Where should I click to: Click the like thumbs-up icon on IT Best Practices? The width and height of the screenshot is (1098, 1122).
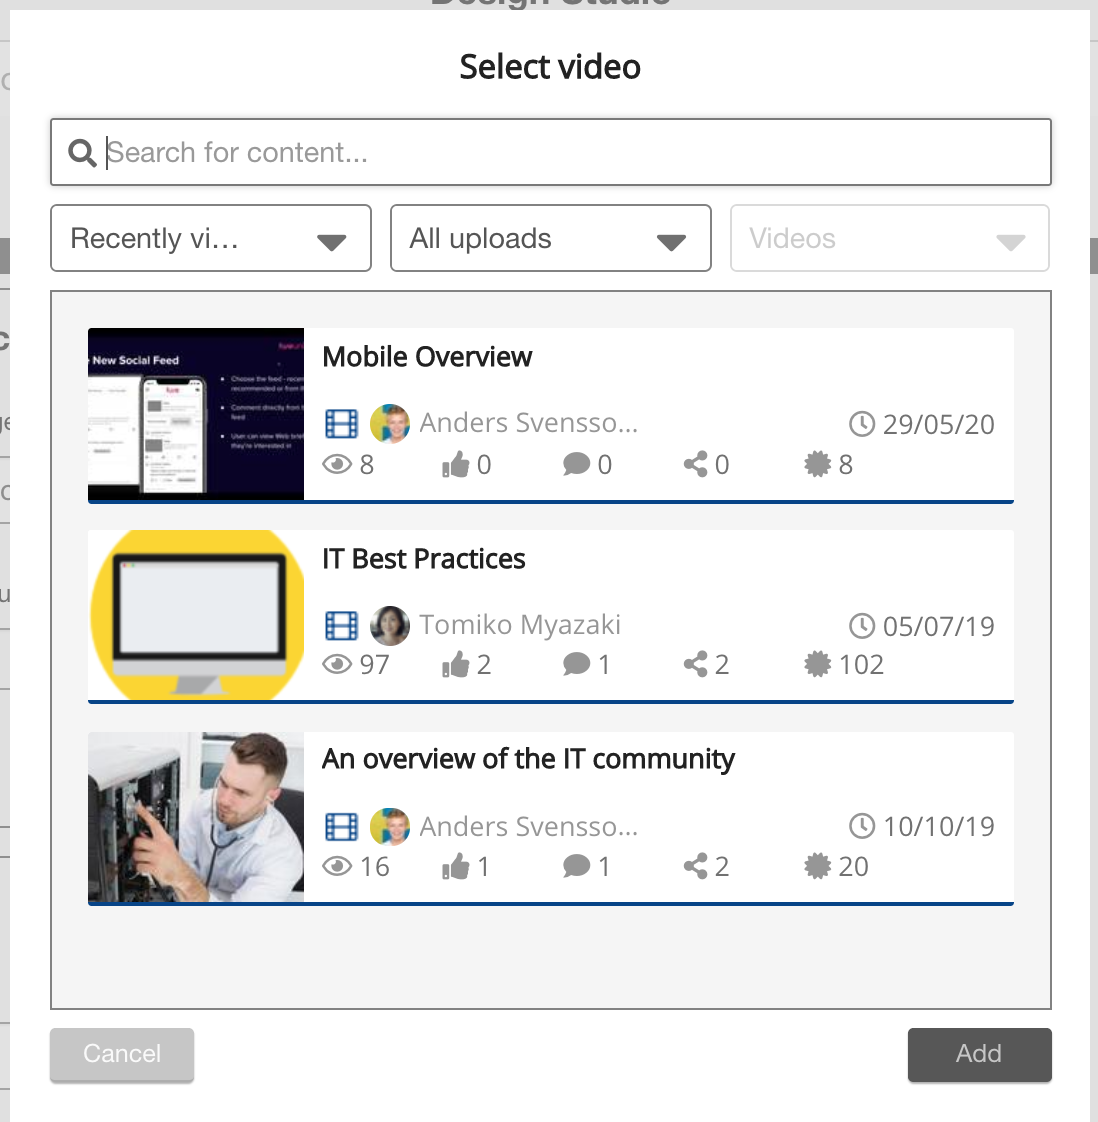click(x=456, y=665)
